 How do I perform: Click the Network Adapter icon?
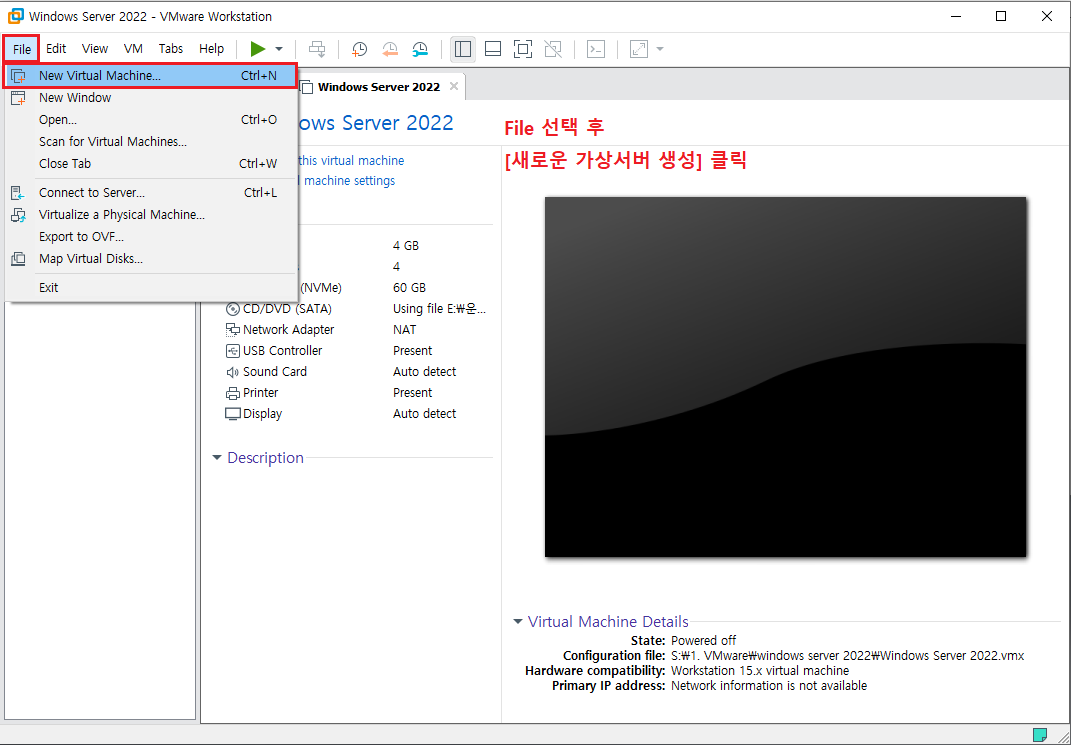click(x=233, y=330)
